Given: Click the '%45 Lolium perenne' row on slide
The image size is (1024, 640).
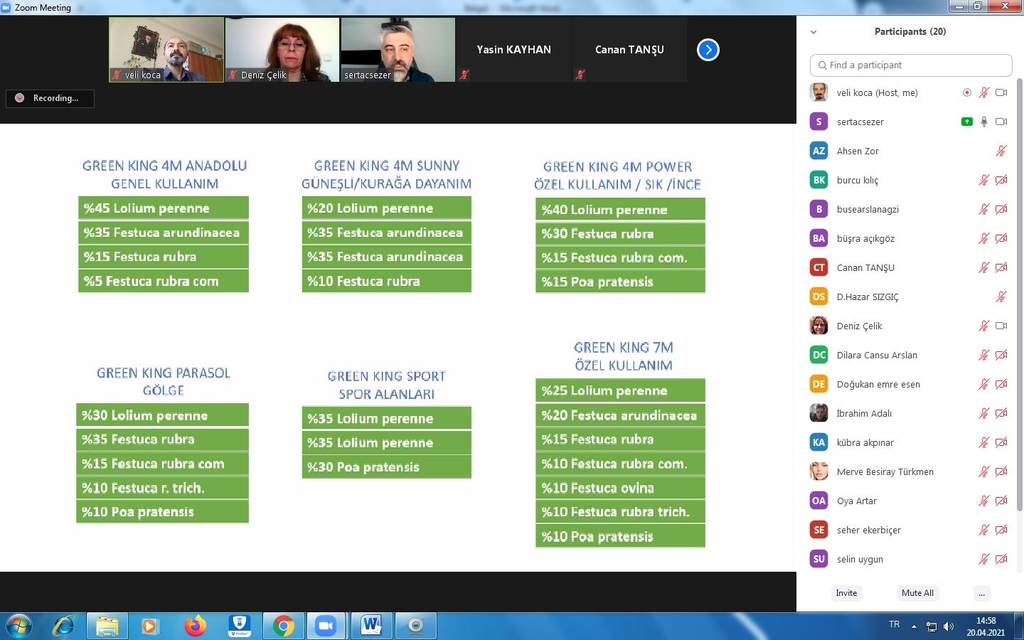Looking at the screenshot, I should 163,208.
